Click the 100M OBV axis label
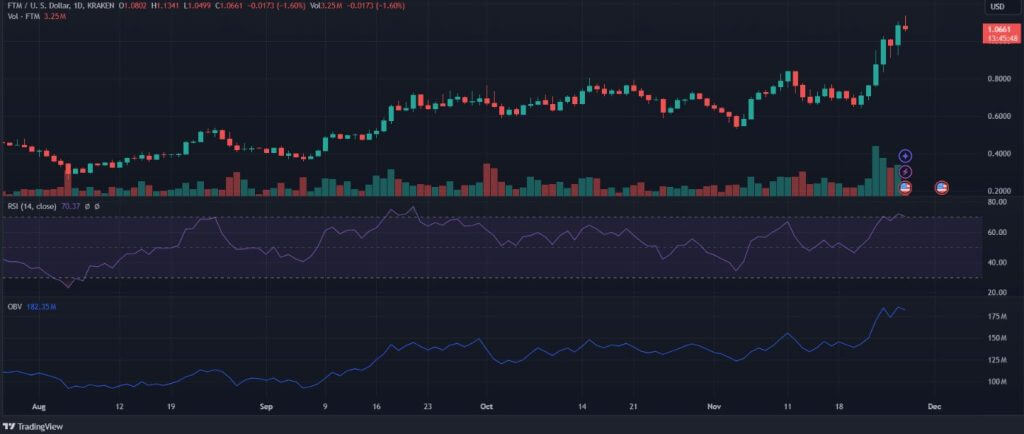Screen dimensions: 1024x434 (x=997, y=381)
